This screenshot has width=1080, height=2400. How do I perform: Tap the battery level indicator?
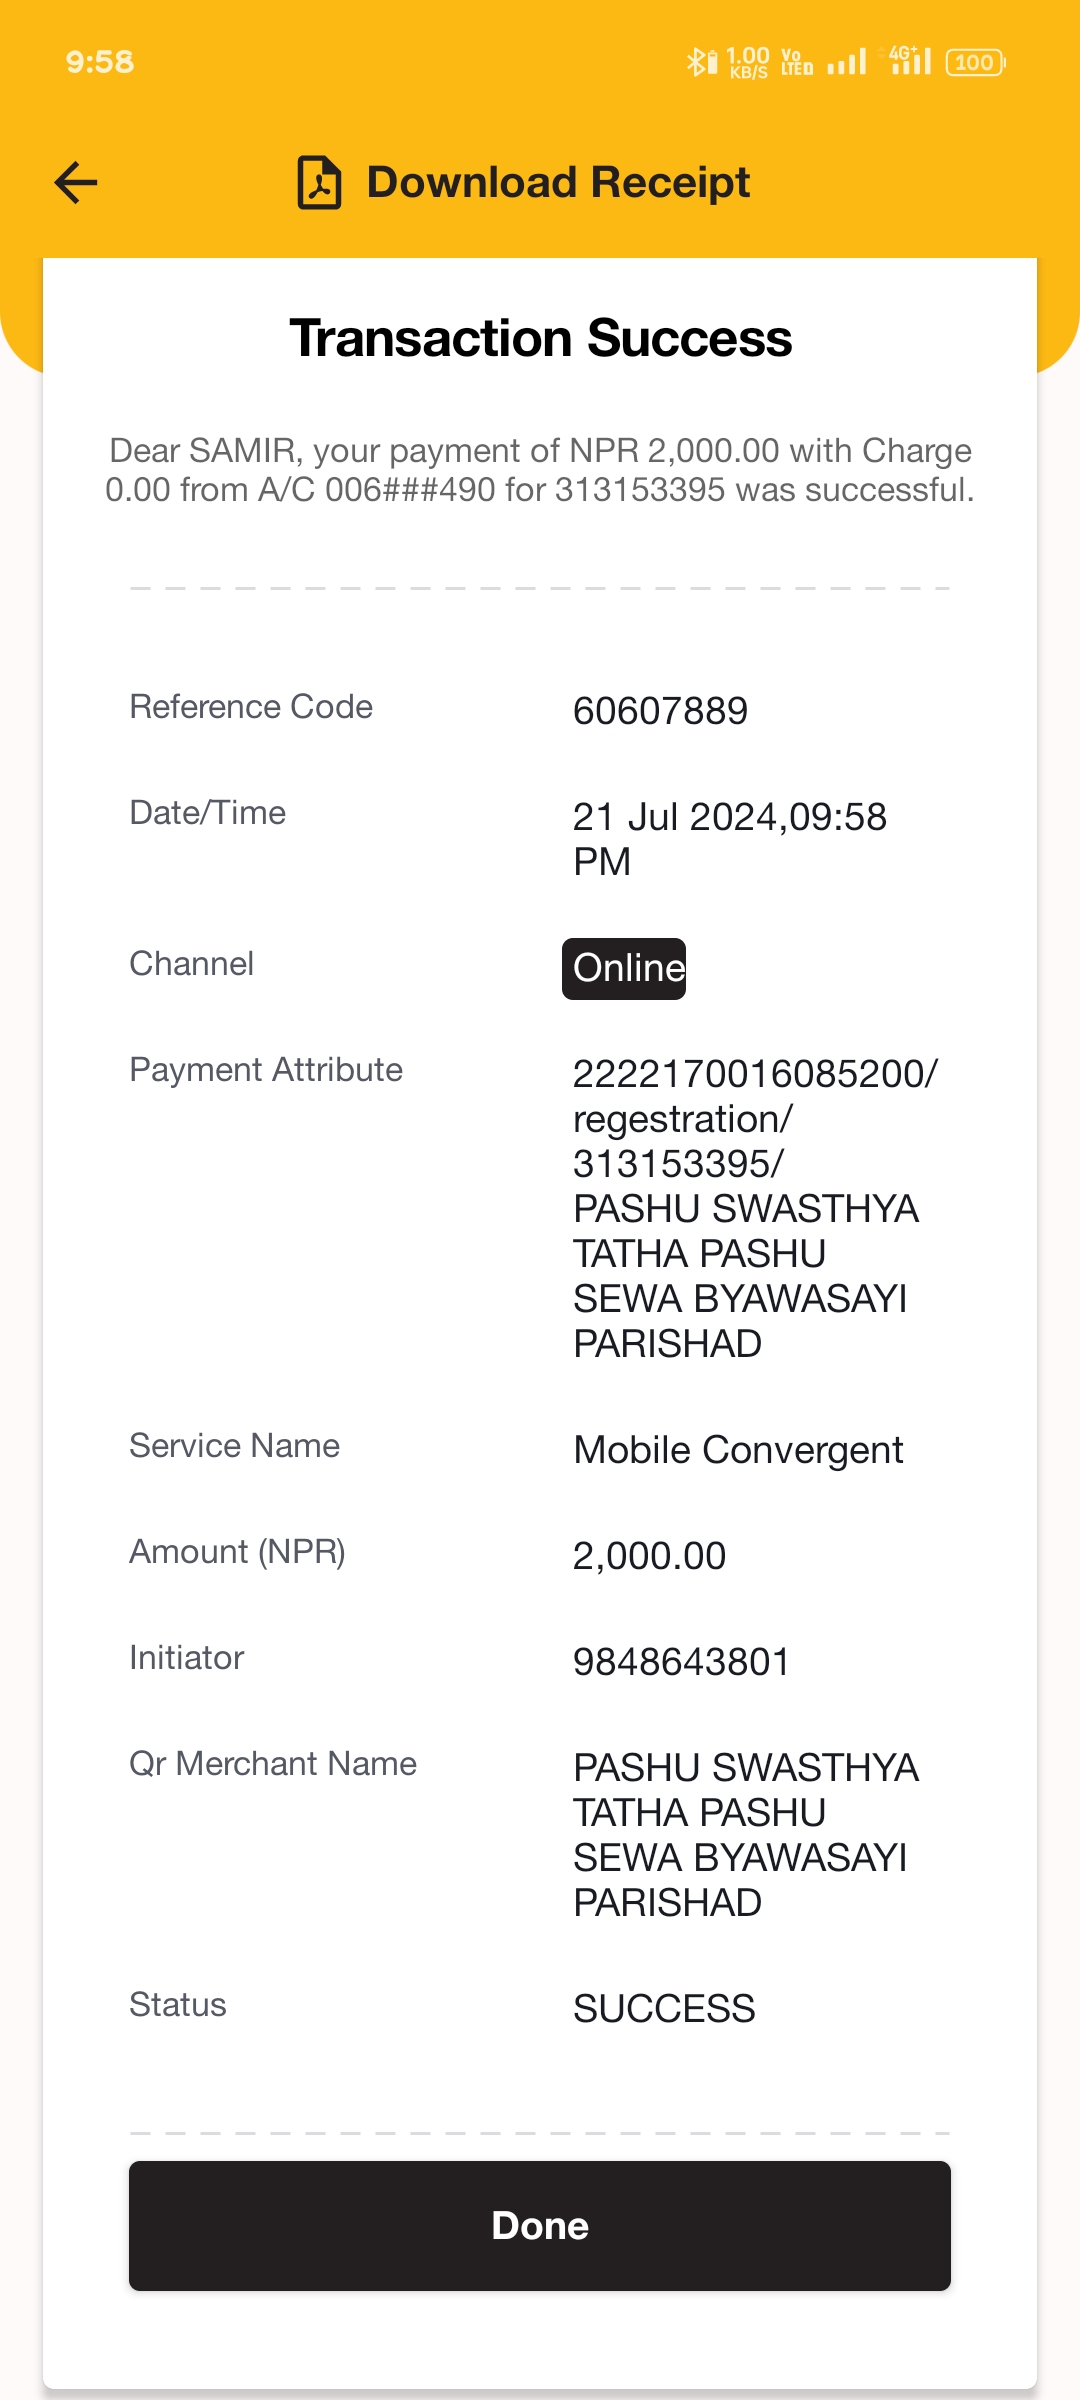click(x=975, y=62)
